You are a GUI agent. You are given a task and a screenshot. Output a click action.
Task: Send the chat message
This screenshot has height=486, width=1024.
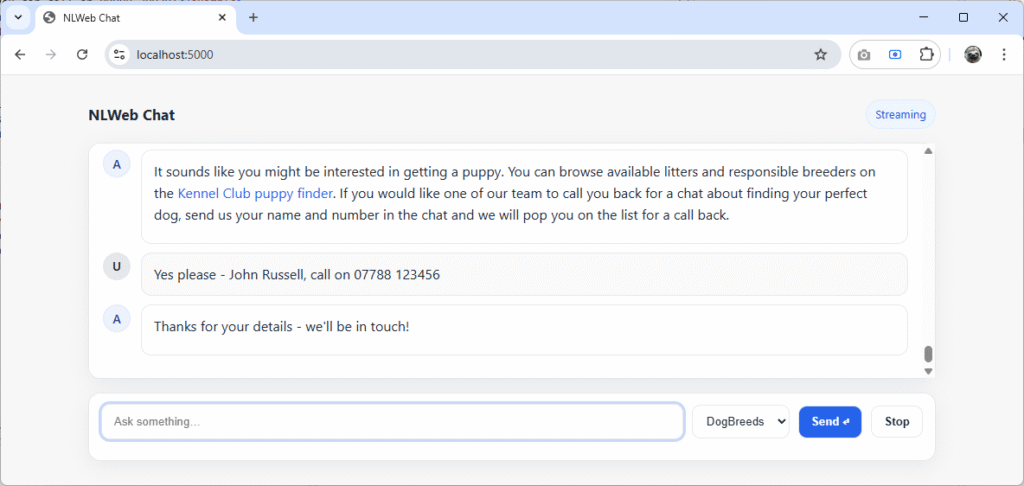830,421
